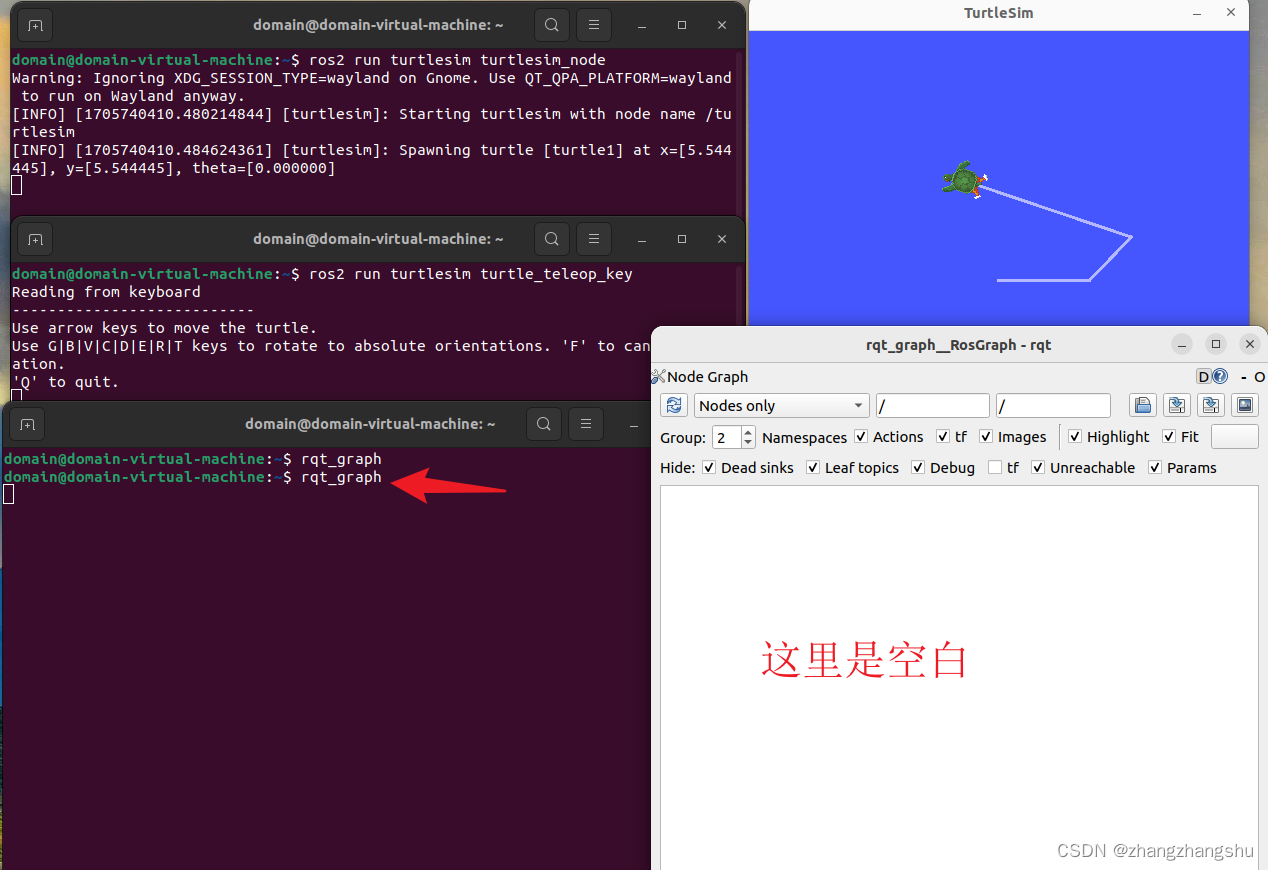Open hamburger menu in turtle_teleop_key terminal
This screenshot has height=870, width=1268.
pos(594,239)
